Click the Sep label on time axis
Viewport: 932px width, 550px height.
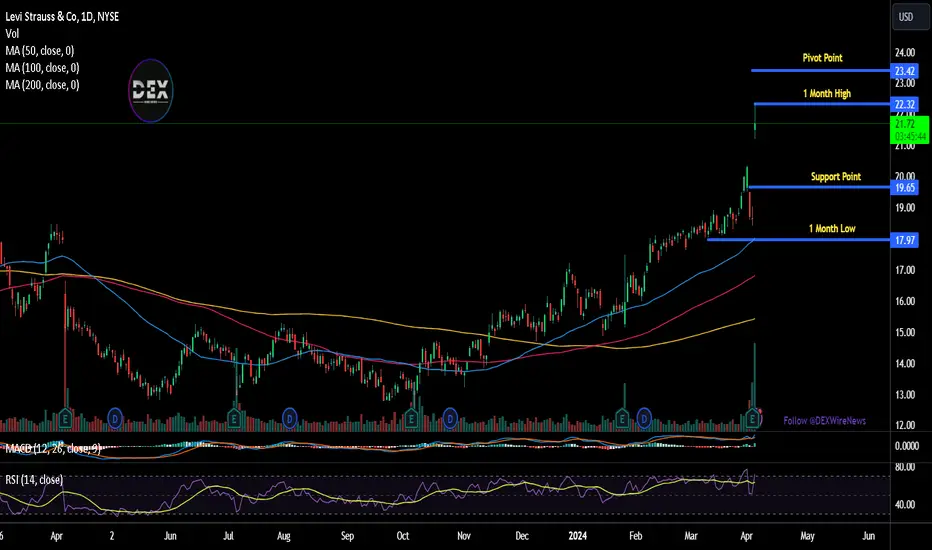[347, 536]
